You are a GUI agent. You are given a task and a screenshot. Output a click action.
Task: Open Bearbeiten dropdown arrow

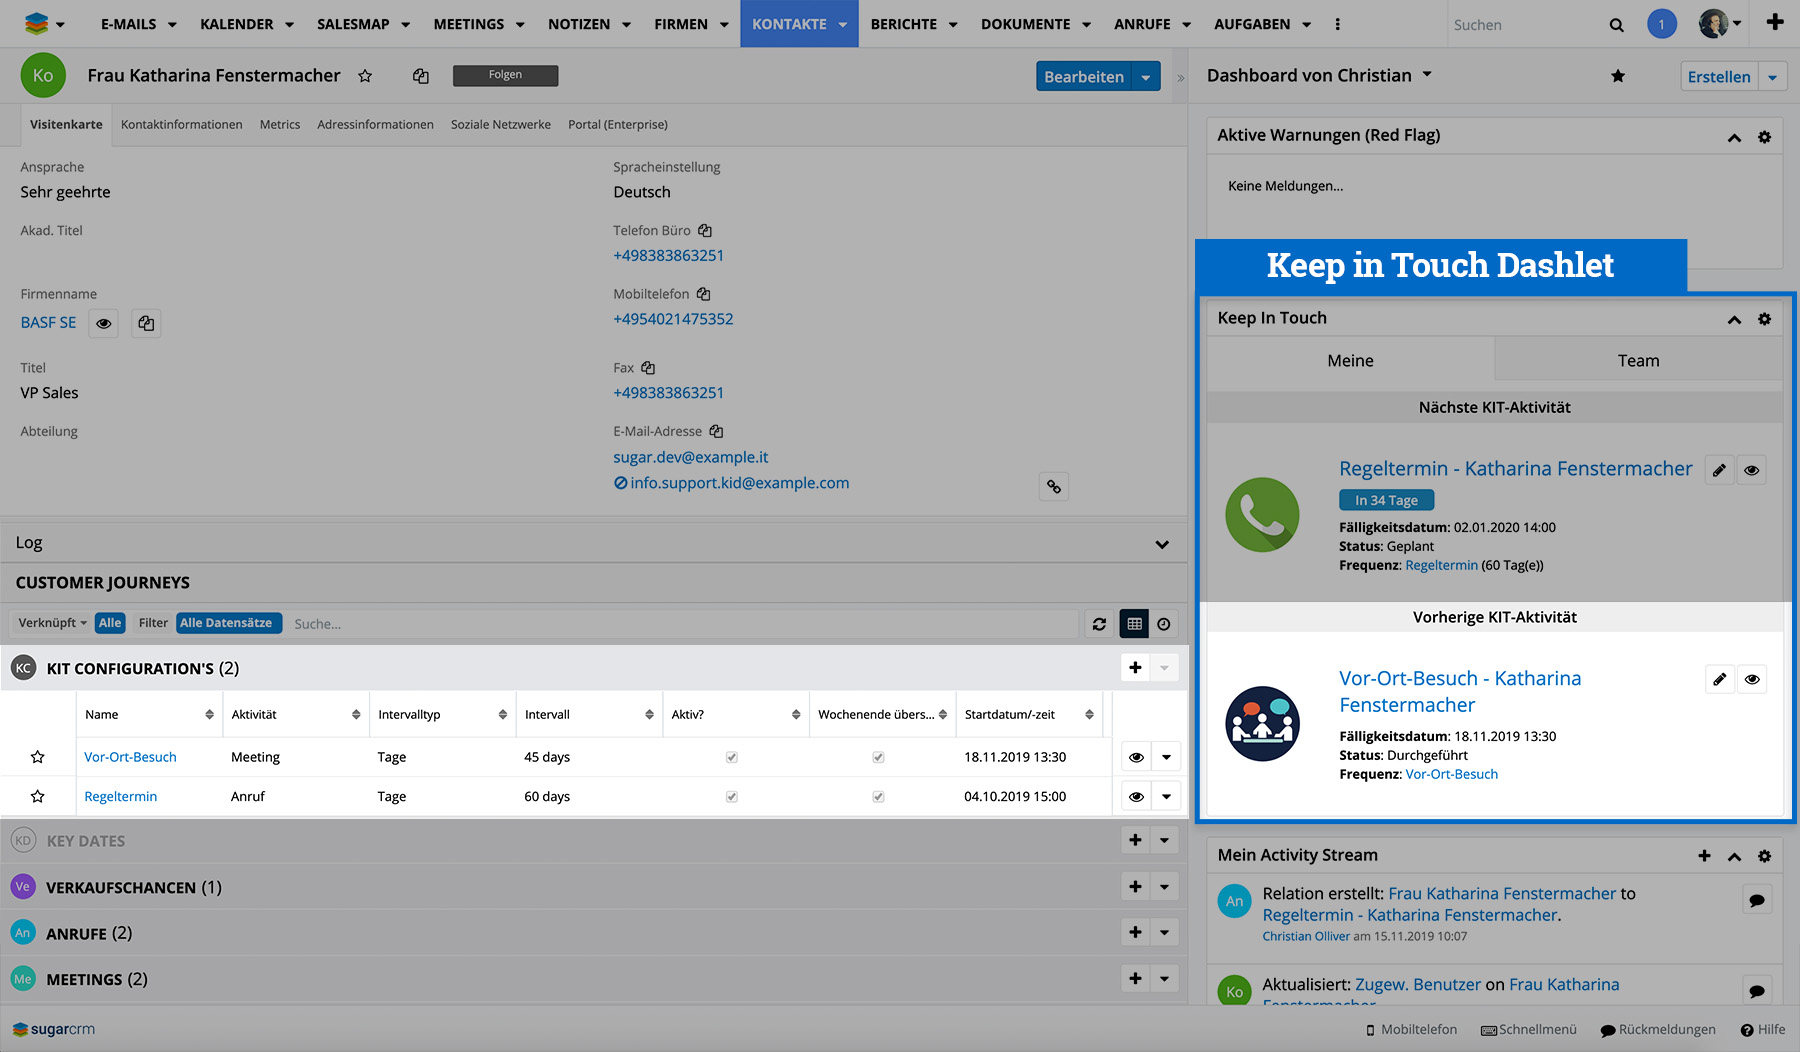1146,77
